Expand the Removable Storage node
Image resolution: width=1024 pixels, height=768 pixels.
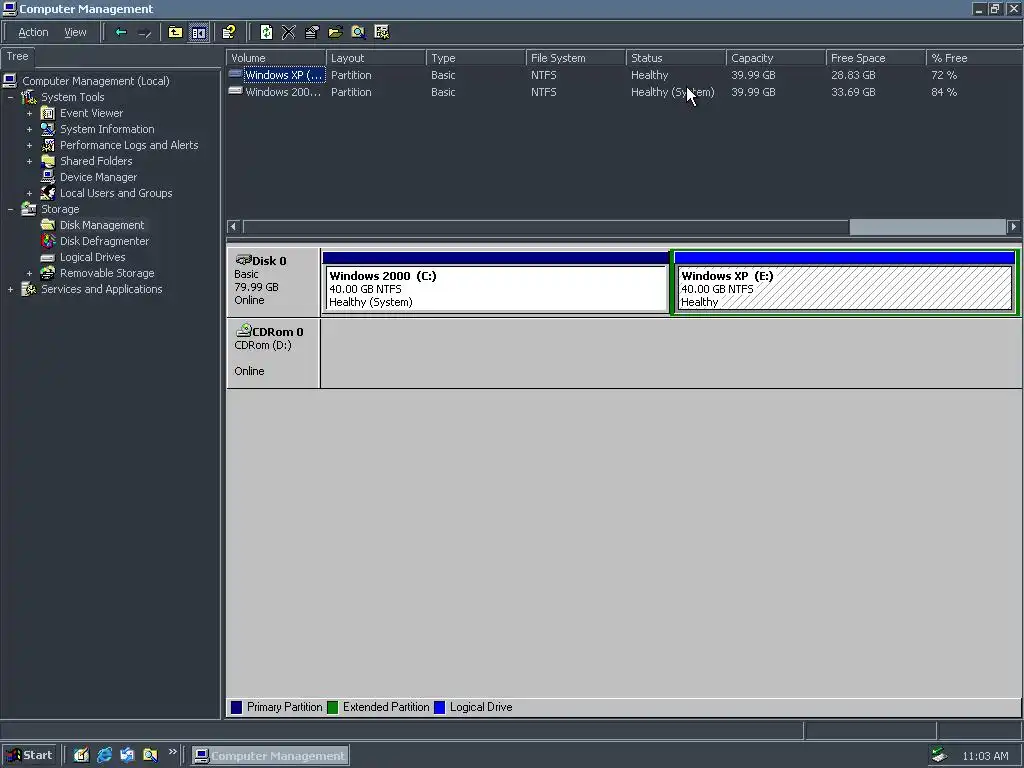[29, 273]
